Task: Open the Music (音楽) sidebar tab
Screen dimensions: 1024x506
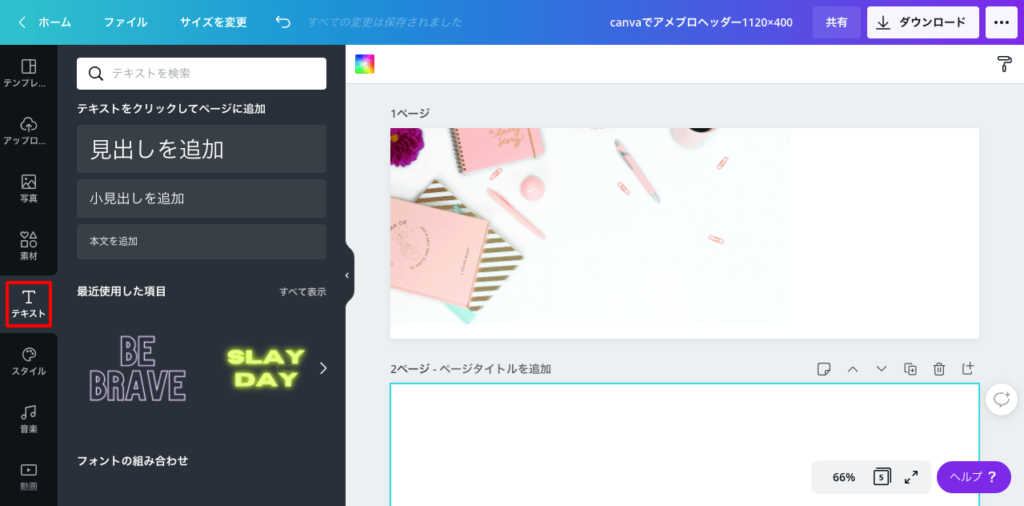Action: point(29,419)
